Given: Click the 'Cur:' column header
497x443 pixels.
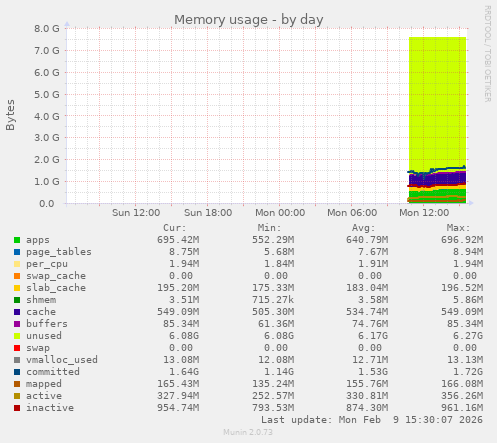Looking at the screenshot, I should pos(175,228).
